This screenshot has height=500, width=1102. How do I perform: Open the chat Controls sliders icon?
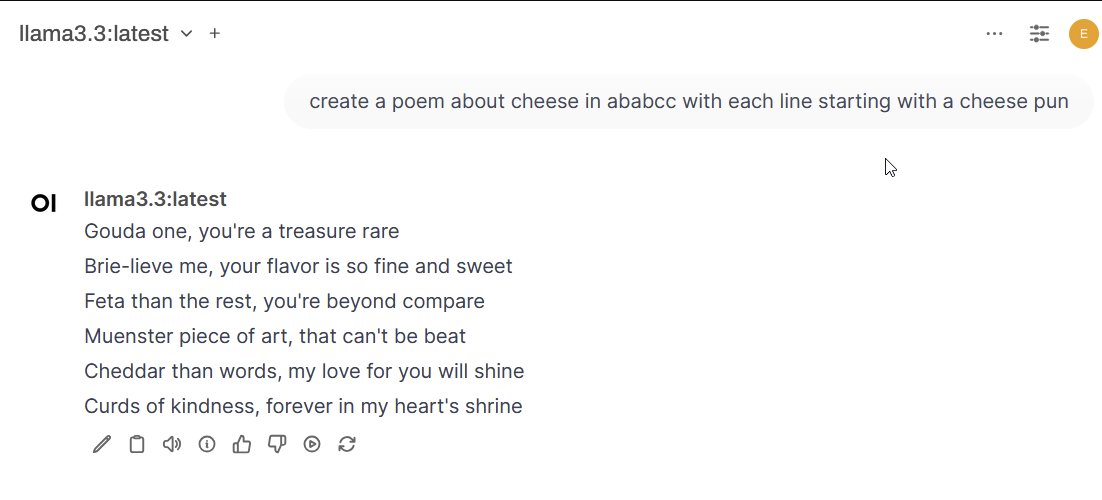point(1040,33)
